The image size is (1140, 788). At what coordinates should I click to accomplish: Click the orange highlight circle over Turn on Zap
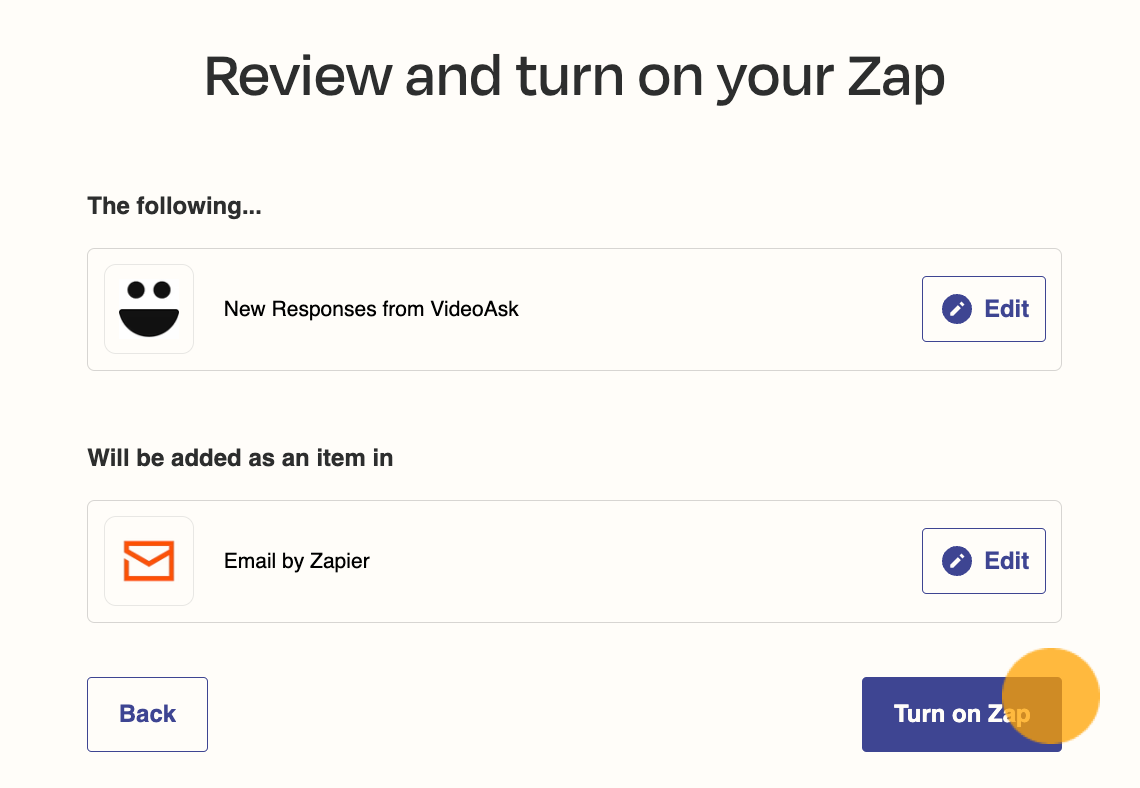(1051, 696)
